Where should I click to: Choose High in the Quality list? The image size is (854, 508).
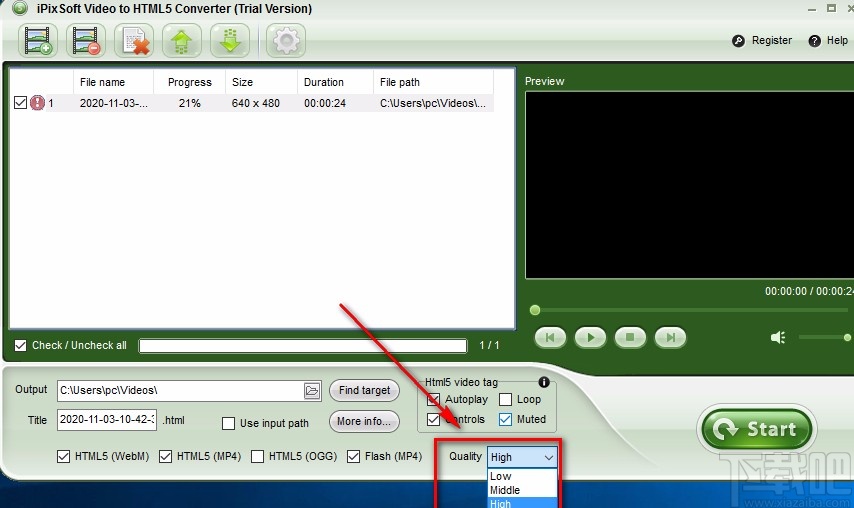(522, 503)
